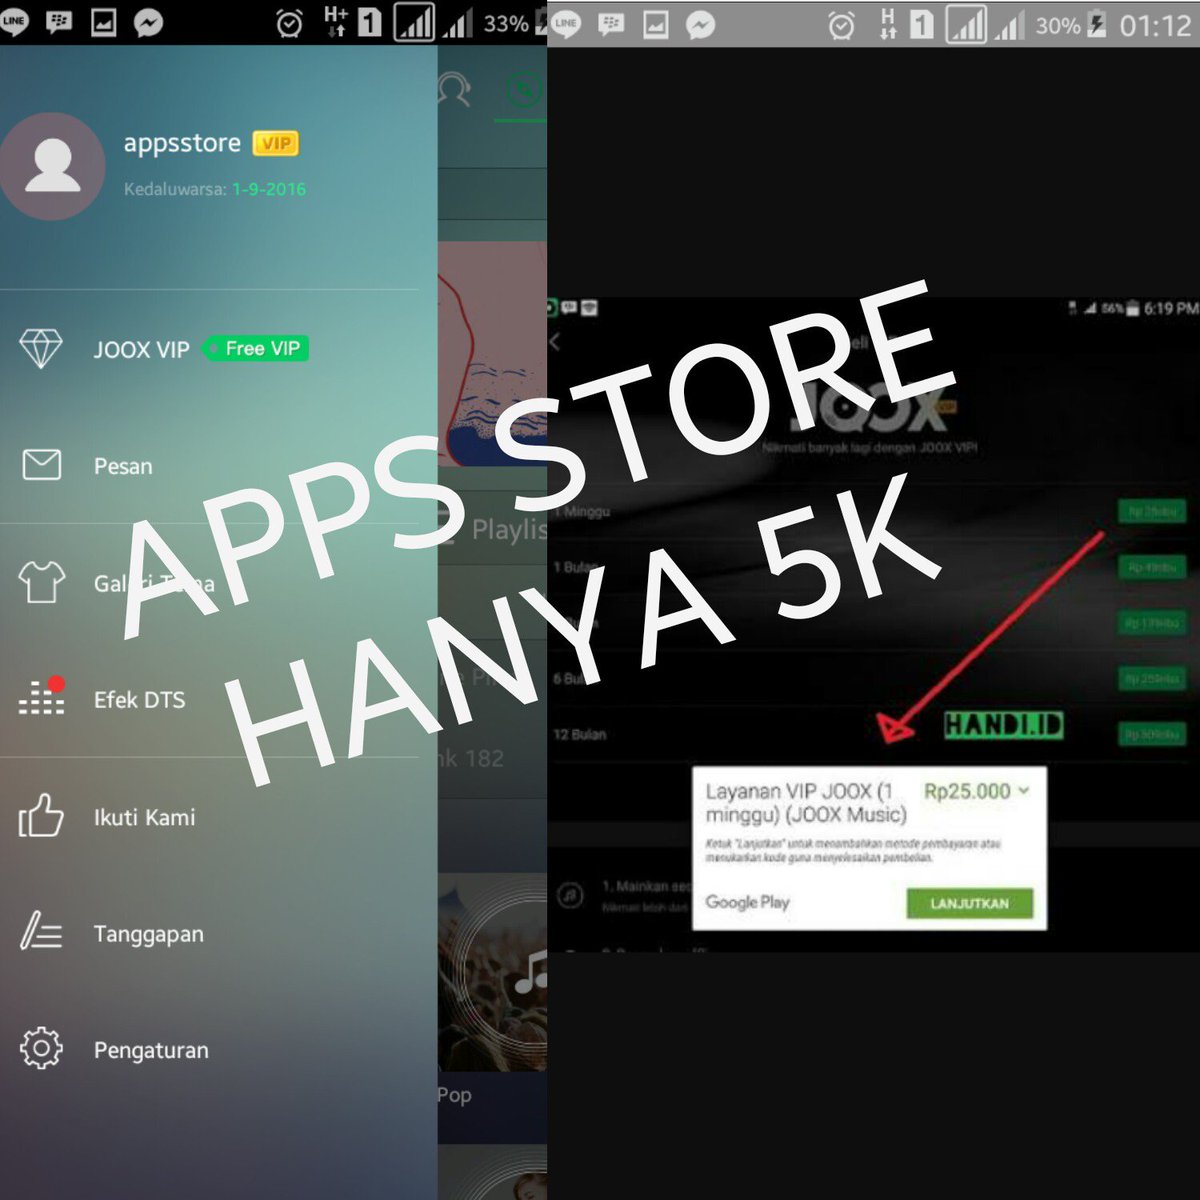Tap the 01:12 clock in right status bar
This screenshot has width=1200, height=1200.
click(x=1155, y=25)
